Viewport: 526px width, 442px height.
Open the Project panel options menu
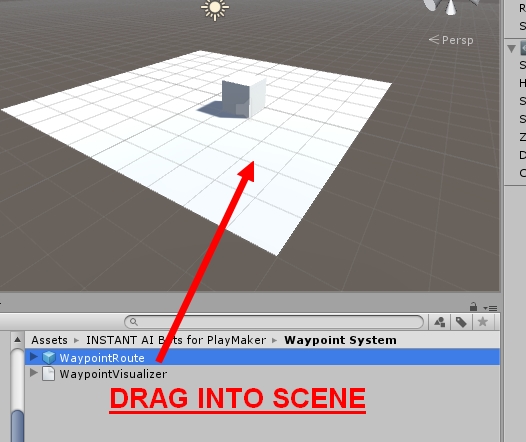click(x=490, y=308)
